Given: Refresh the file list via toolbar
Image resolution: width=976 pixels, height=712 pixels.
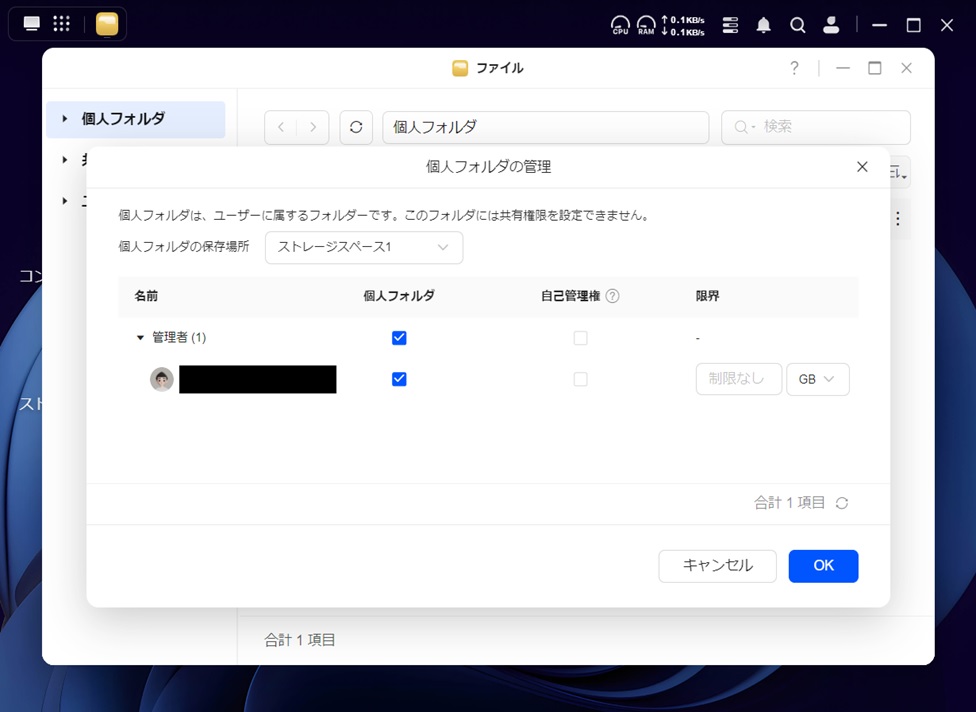Looking at the screenshot, I should (356, 127).
